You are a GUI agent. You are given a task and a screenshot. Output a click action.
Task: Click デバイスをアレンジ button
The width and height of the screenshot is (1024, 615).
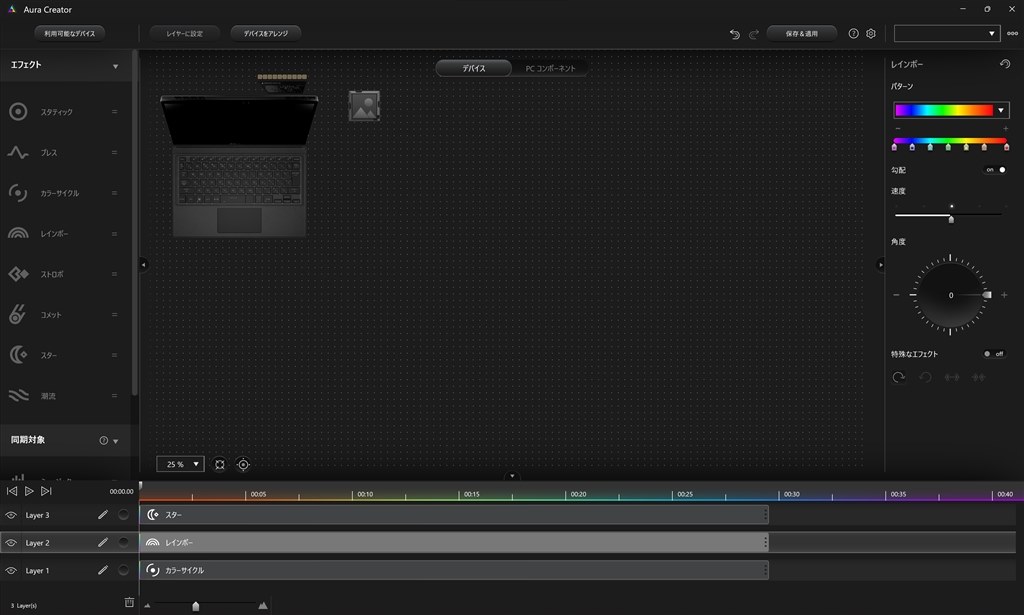coord(266,33)
